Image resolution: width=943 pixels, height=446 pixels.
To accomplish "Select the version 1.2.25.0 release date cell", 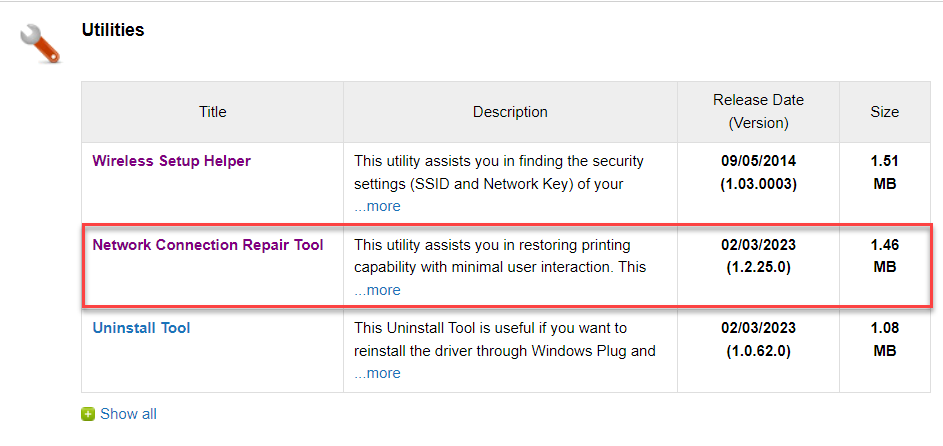I will point(758,256).
